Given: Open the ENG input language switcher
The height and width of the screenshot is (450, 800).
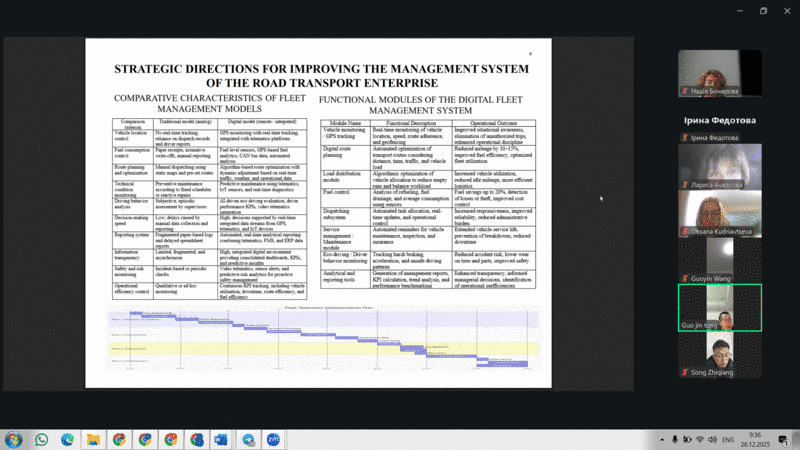Looking at the screenshot, I should pyautogui.click(x=728, y=439).
